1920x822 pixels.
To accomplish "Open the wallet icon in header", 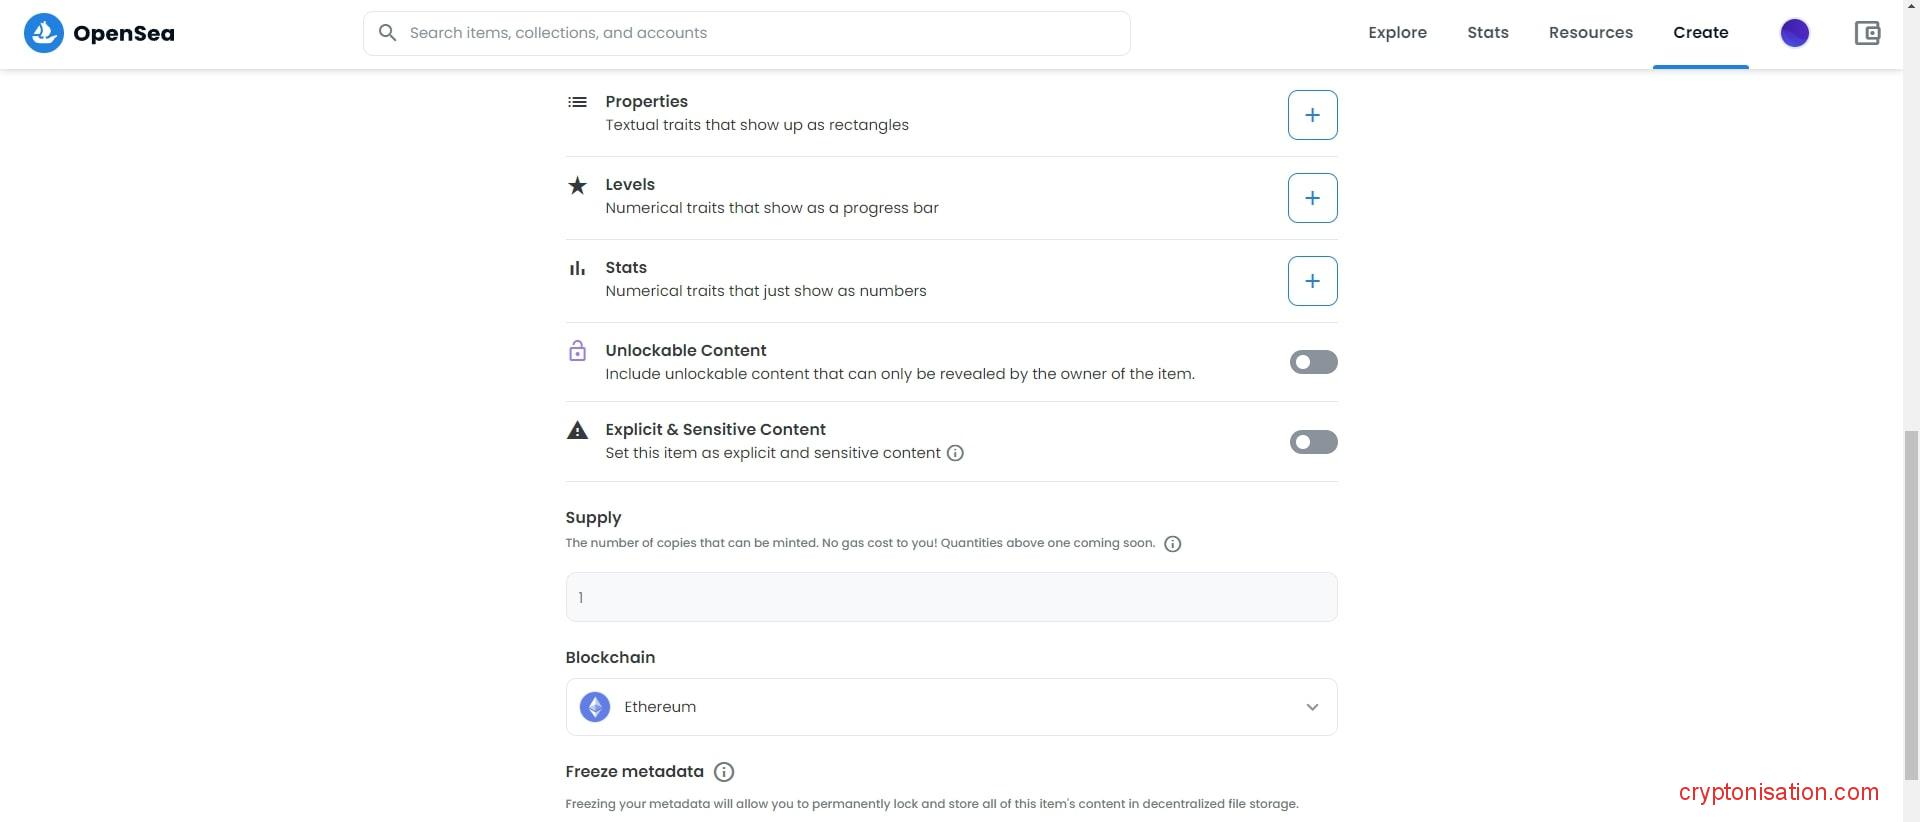I will [1867, 33].
